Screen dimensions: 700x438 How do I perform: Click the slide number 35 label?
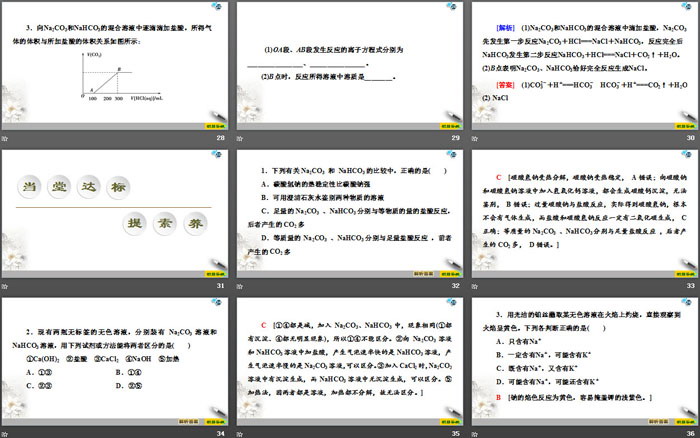pyautogui.click(x=455, y=434)
